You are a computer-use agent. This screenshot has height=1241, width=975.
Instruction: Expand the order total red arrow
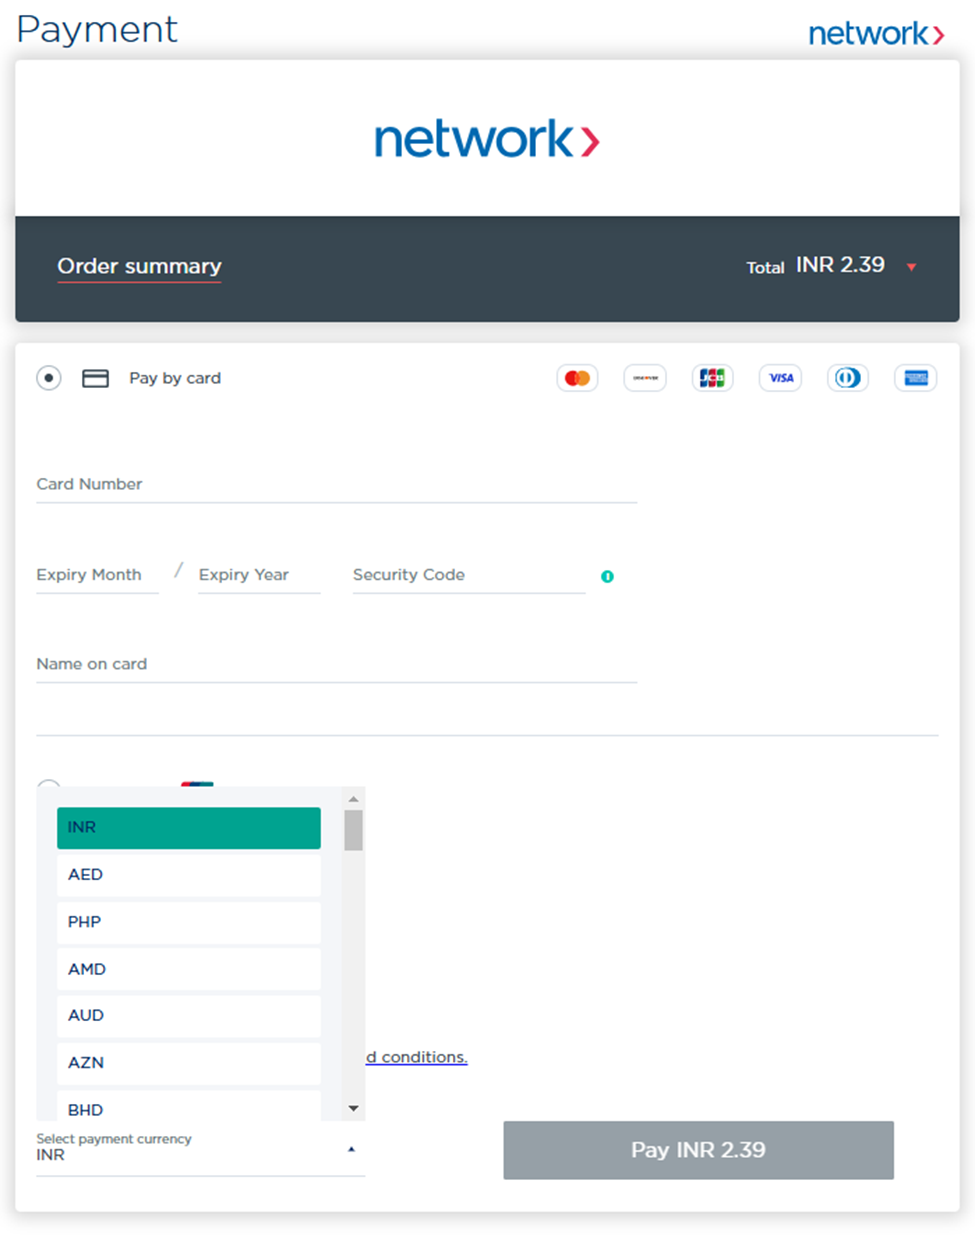pos(911,267)
